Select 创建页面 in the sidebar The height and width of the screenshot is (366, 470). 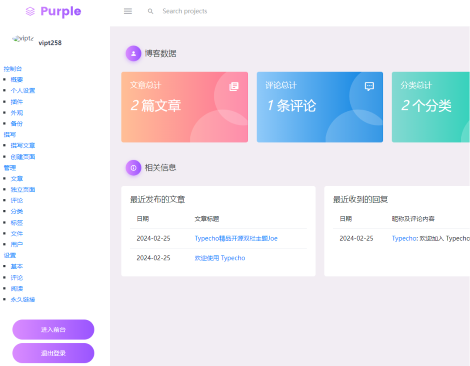(23, 157)
